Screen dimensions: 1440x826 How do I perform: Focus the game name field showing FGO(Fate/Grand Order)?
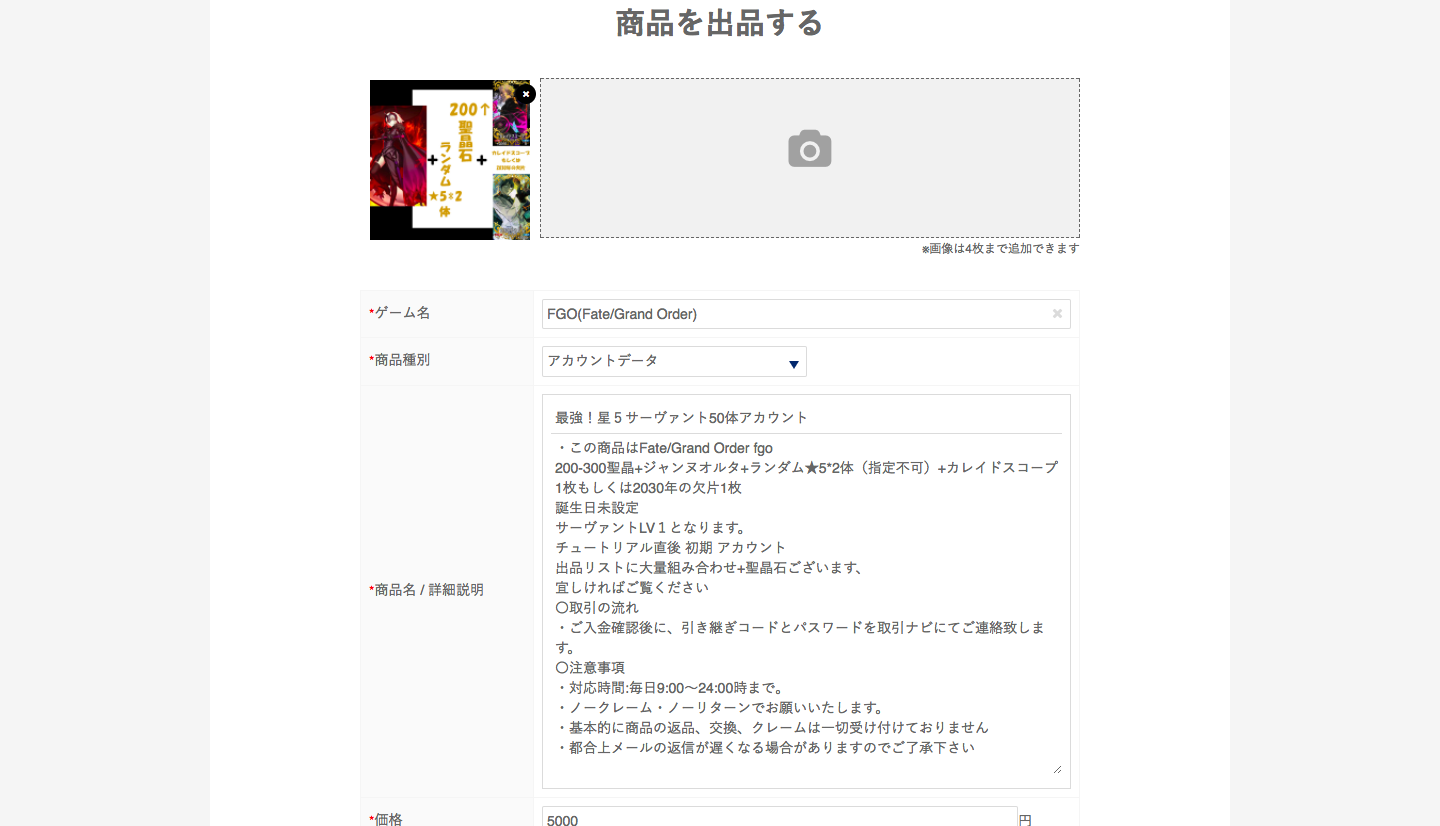point(806,314)
